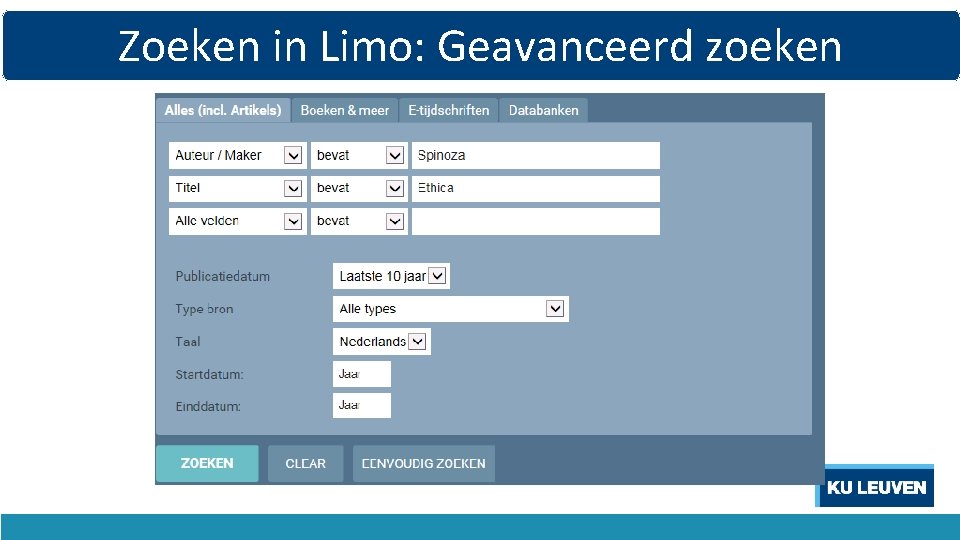Click the ZOEKEN button

[207, 463]
